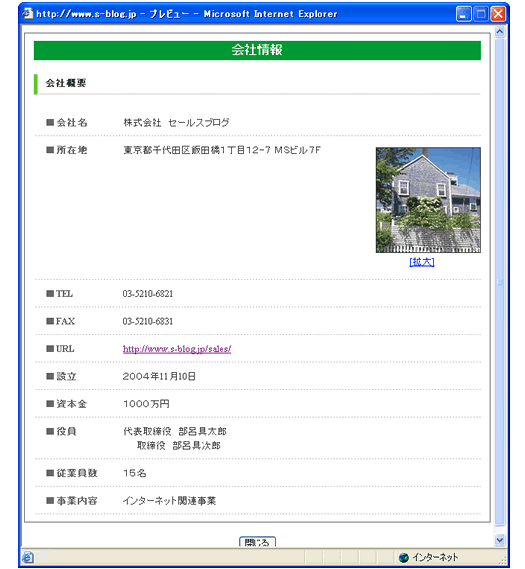525x569 pixels.
Task: Open the http://www.s-blog.jp/sales/ link
Action: (177, 349)
